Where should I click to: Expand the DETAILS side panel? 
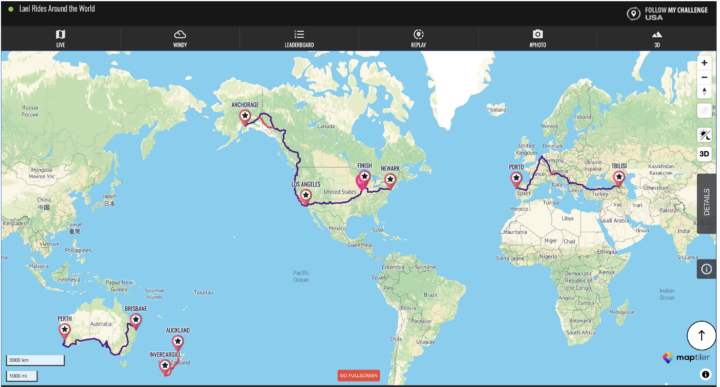click(x=707, y=203)
